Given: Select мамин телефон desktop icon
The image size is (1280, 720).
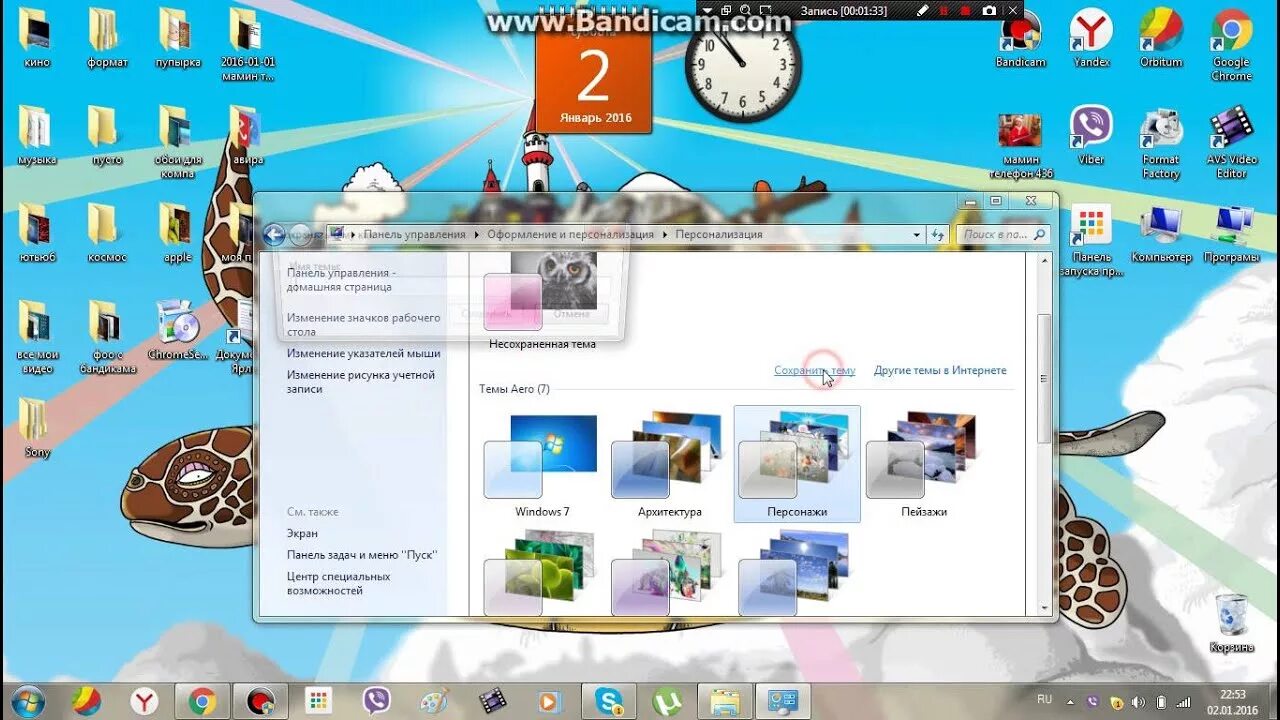Looking at the screenshot, I should [x=1020, y=145].
